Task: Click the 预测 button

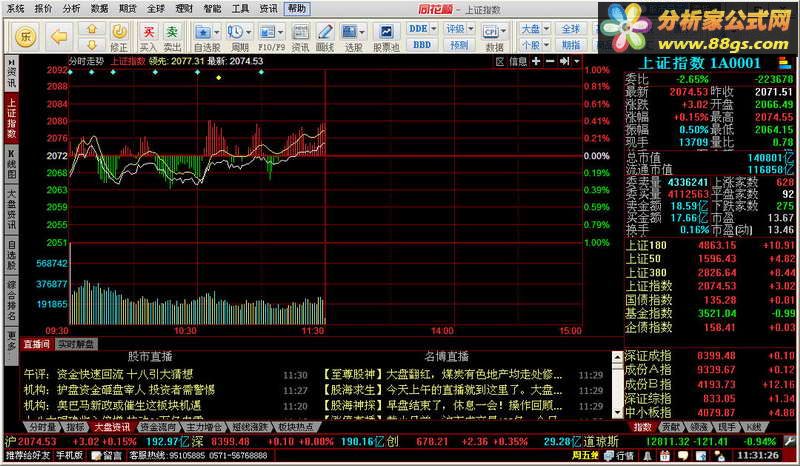Action: coord(459,45)
